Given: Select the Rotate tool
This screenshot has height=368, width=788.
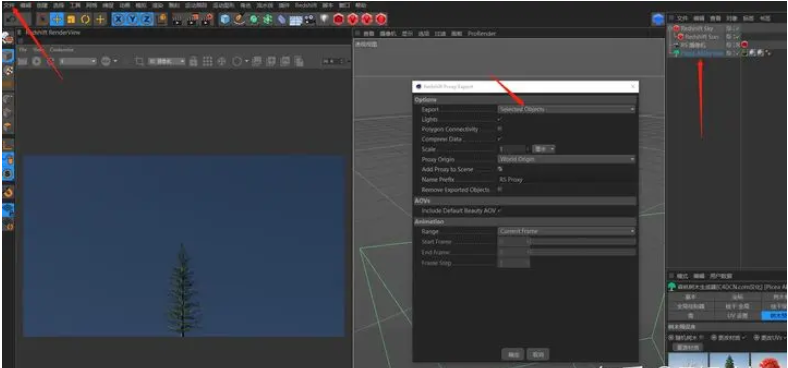Looking at the screenshot, I should click(x=85, y=19).
